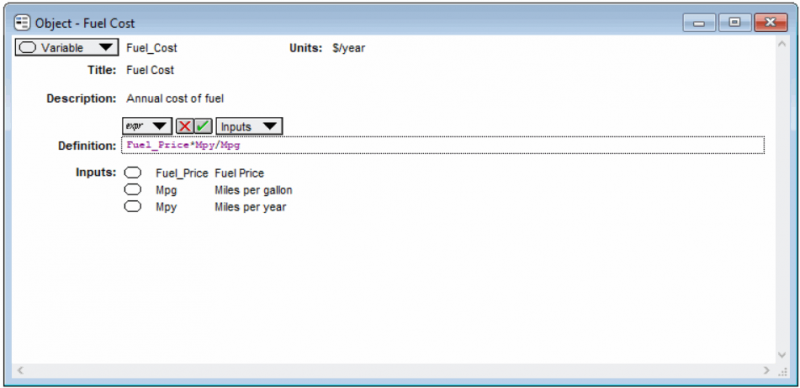The image size is (800, 388).
Task: Select the Fuel_Price input identifier
Action: [x=182, y=174]
